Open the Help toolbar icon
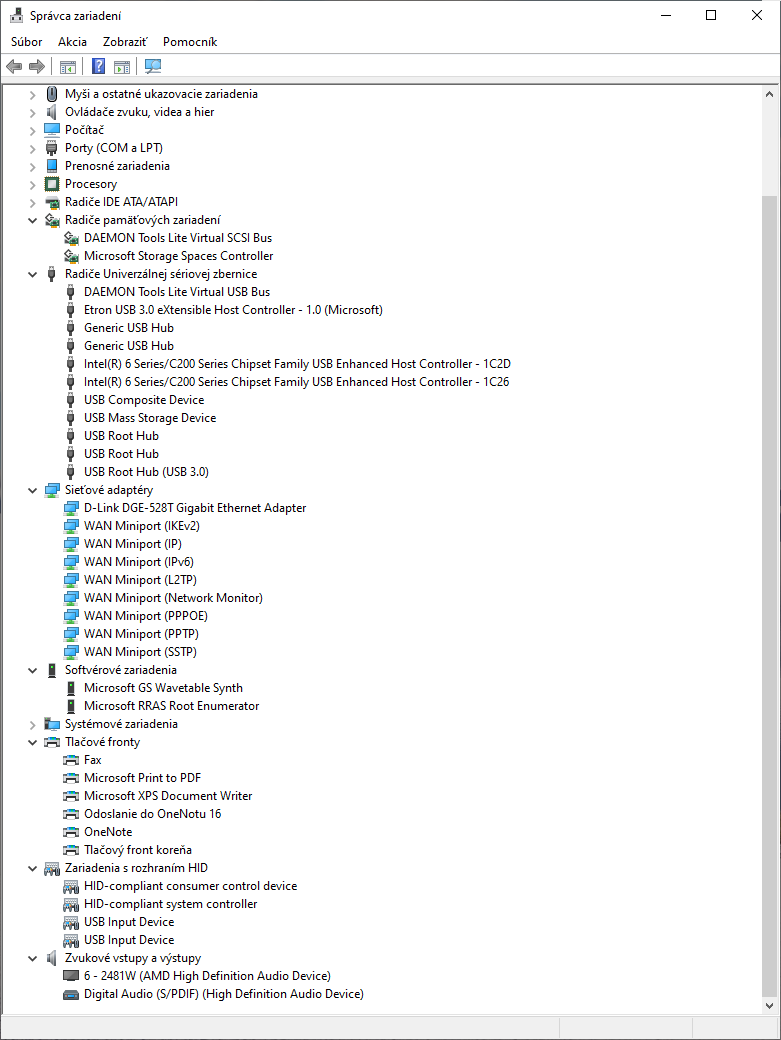The width and height of the screenshot is (781, 1040). tap(99, 66)
